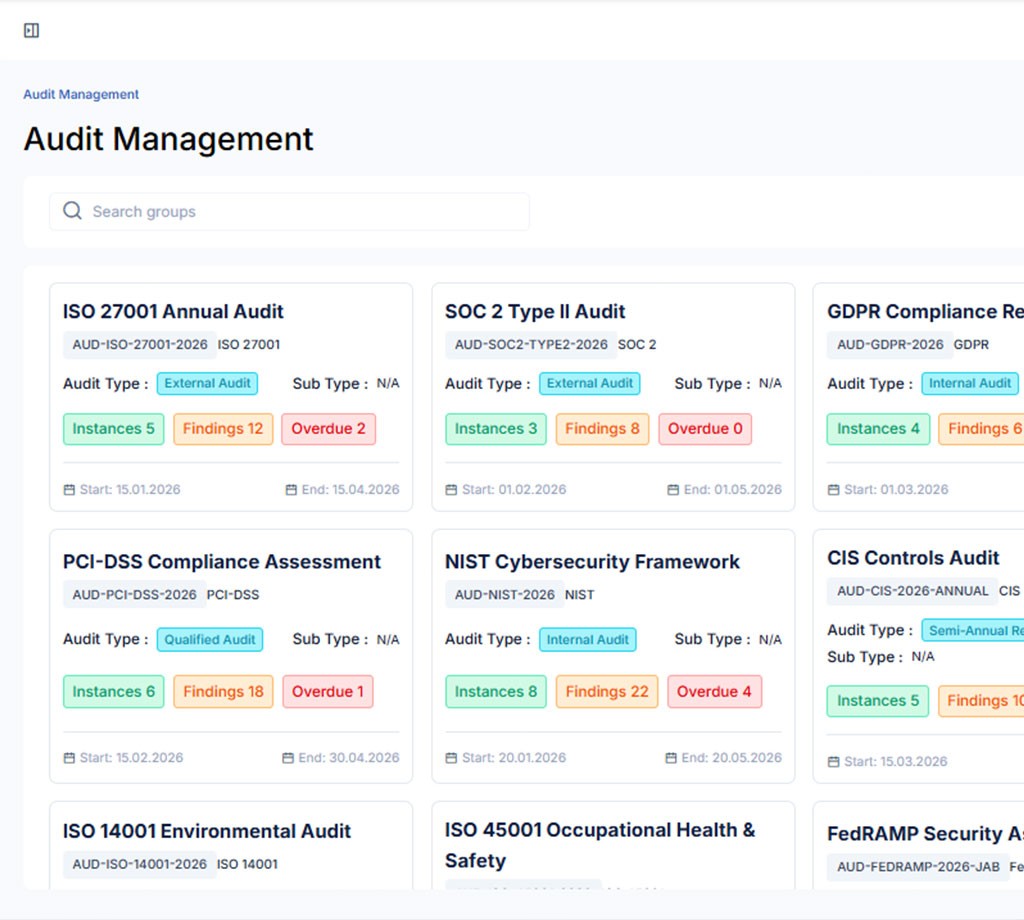Screen dimensions: 1024x920
Task: Click calendar icon beside Start: 15.03.2026
Action: [x=833, y=762]
